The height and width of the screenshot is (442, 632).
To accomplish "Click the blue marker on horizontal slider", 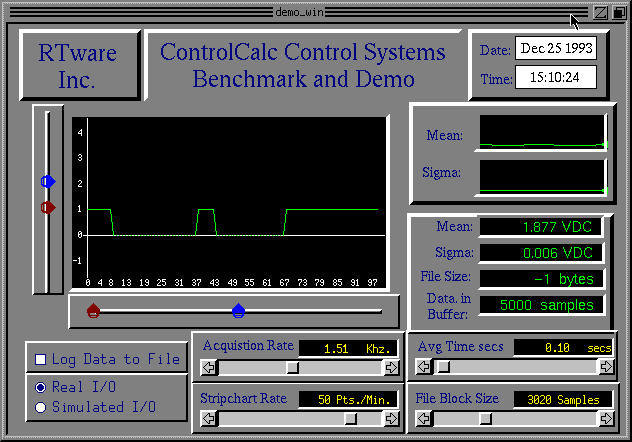I will coord(238,310).
